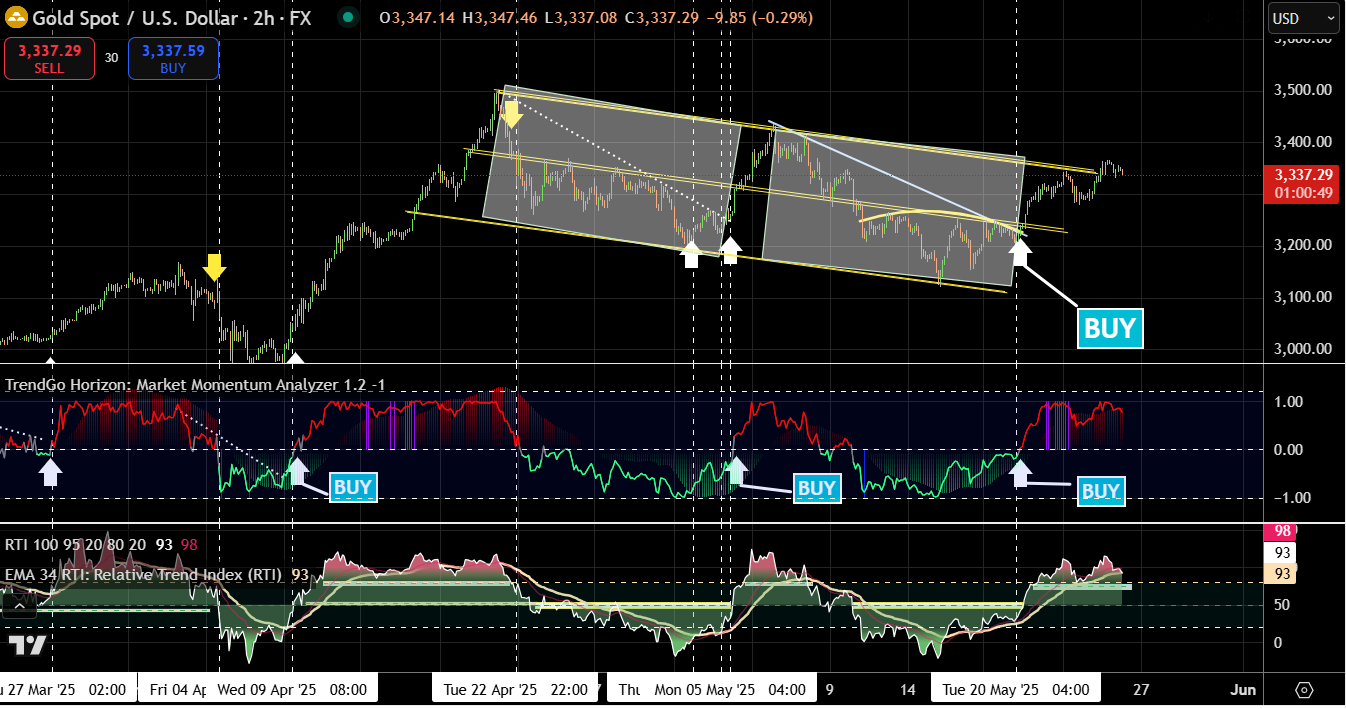Click white up arrow below large BUY callout line
Image resolution: width=1346 pixels, height=709 pixels.
(x=1020, y=250)
